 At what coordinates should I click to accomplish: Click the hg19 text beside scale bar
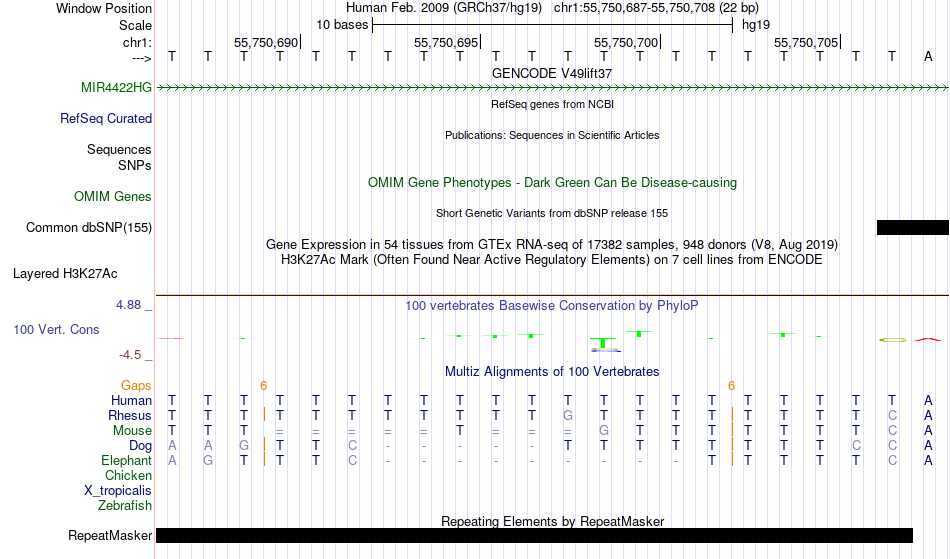(x=756, y=25)
